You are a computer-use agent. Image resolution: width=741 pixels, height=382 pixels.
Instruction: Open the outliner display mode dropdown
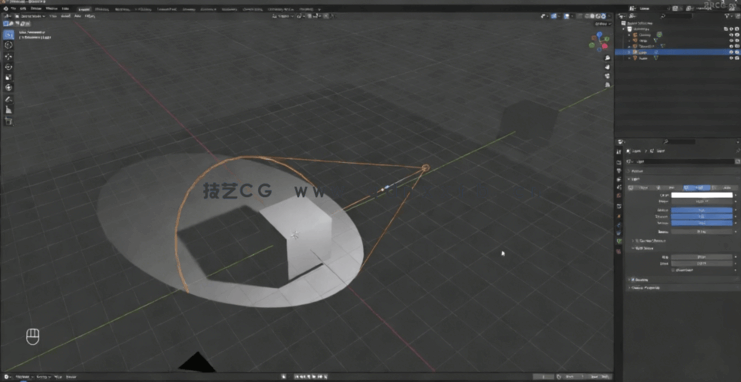click(632, 16)
